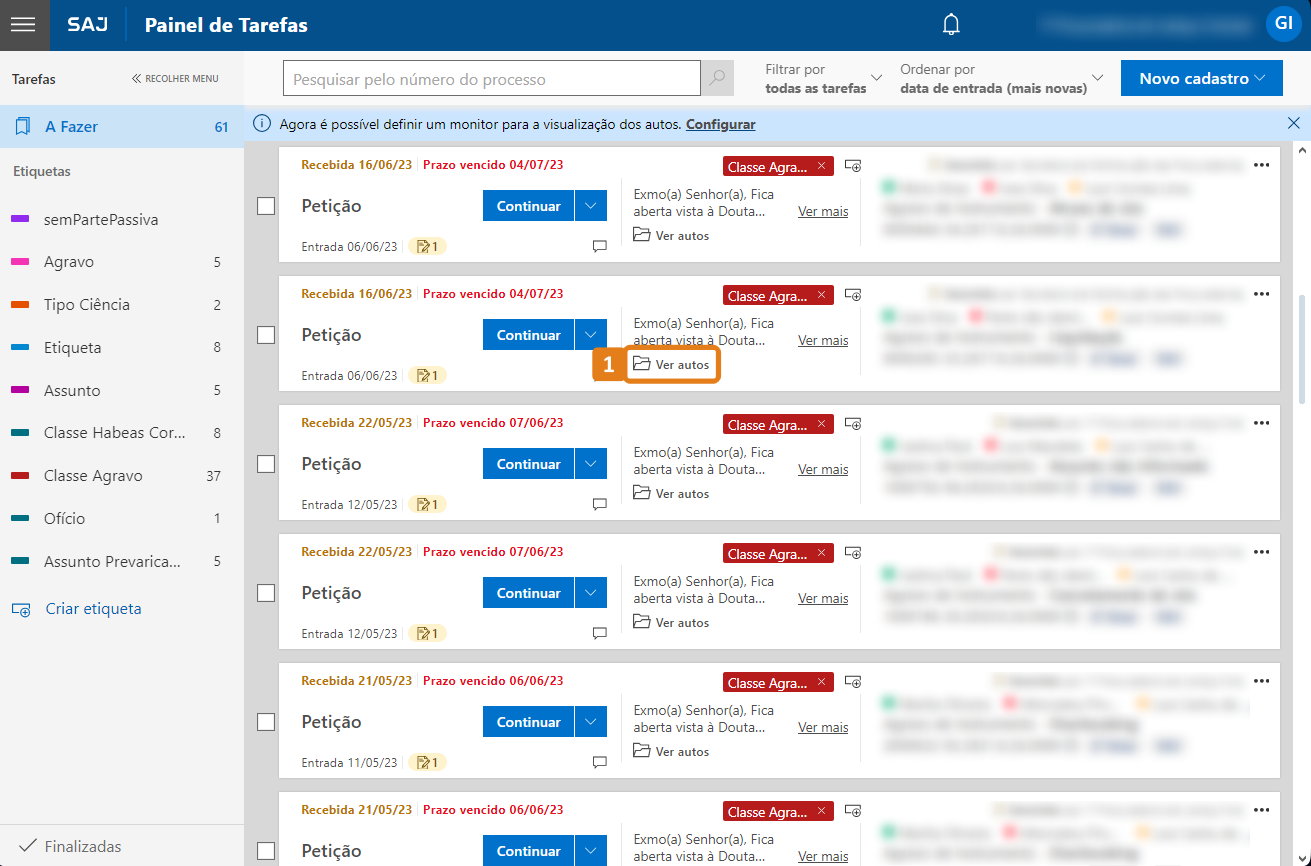Open the Ordenar por dropdown

click(x=1001, y=78)
